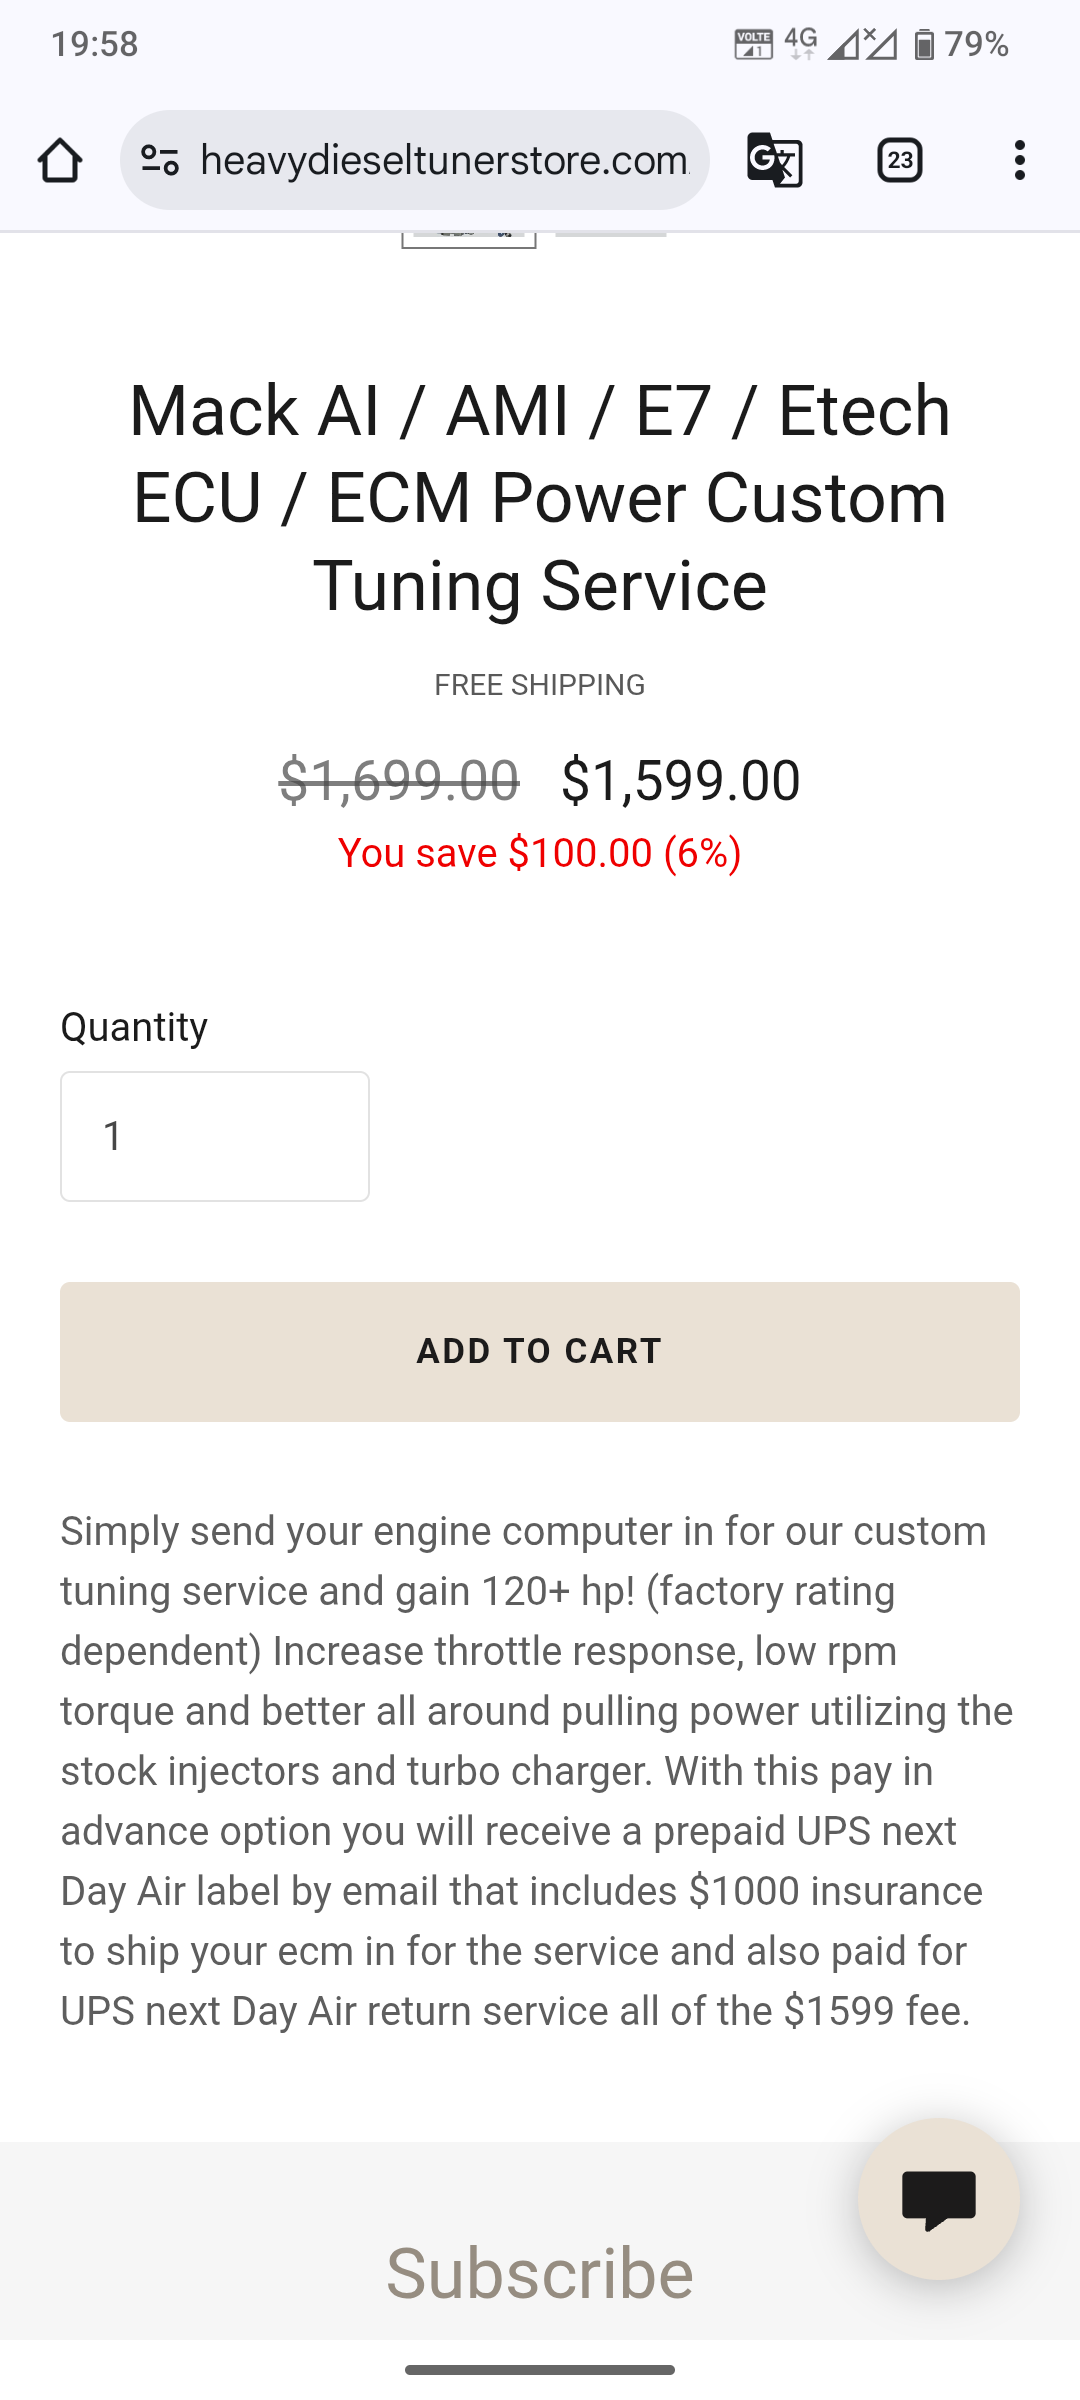Open the three-dot browser menu
The image size is (1080, 2400).
coord(1020,160)
